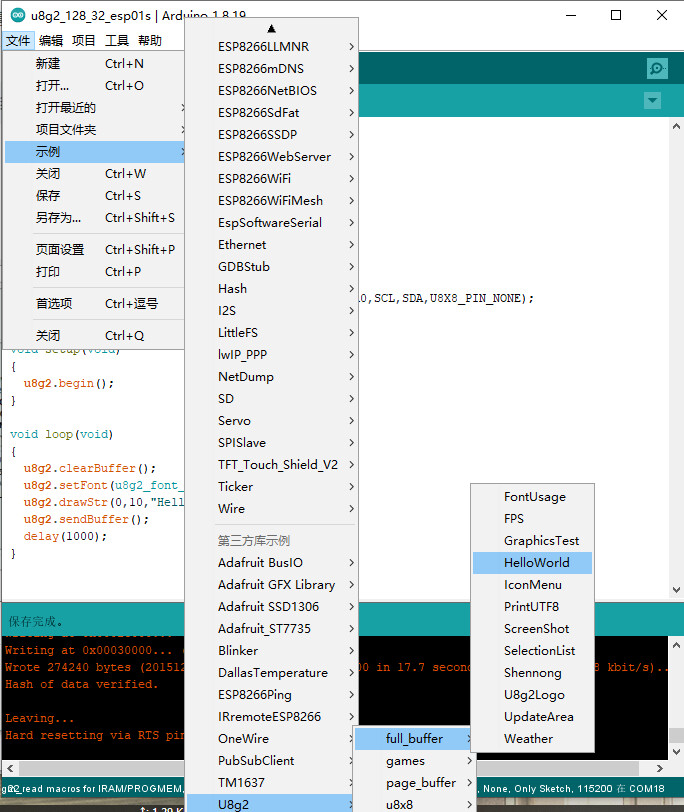Screen dimensions: 684x812
Task: Expand Ticker examples
Action: (x=271, y=487)
